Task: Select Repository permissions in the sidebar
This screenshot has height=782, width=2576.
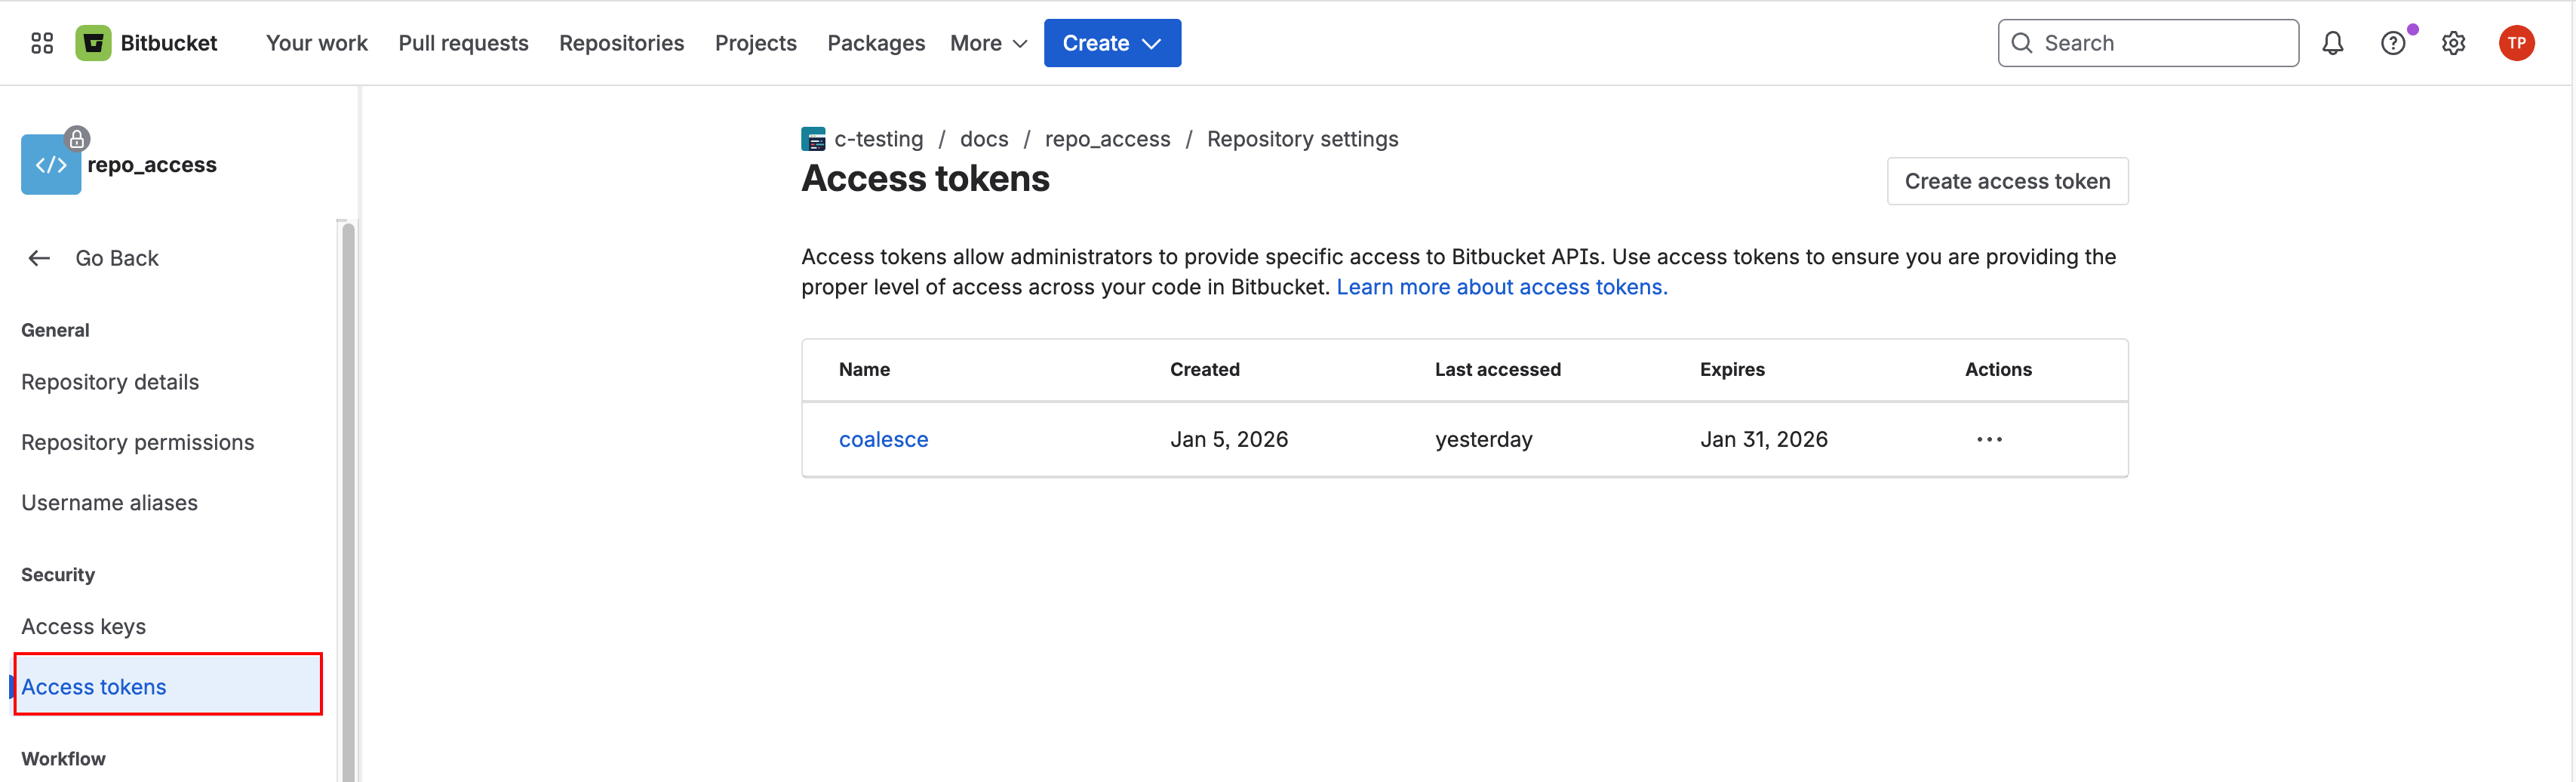Action: point(137,441)
